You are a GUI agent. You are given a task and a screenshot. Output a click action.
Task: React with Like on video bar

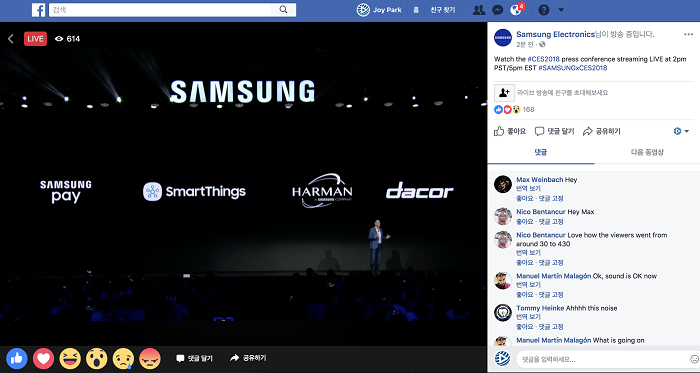17,358
